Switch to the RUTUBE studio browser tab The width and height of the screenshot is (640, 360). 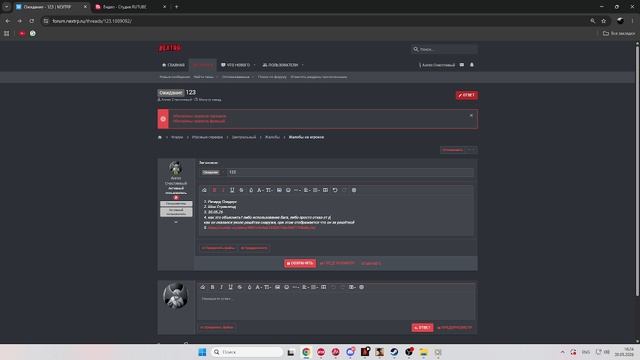130,7
